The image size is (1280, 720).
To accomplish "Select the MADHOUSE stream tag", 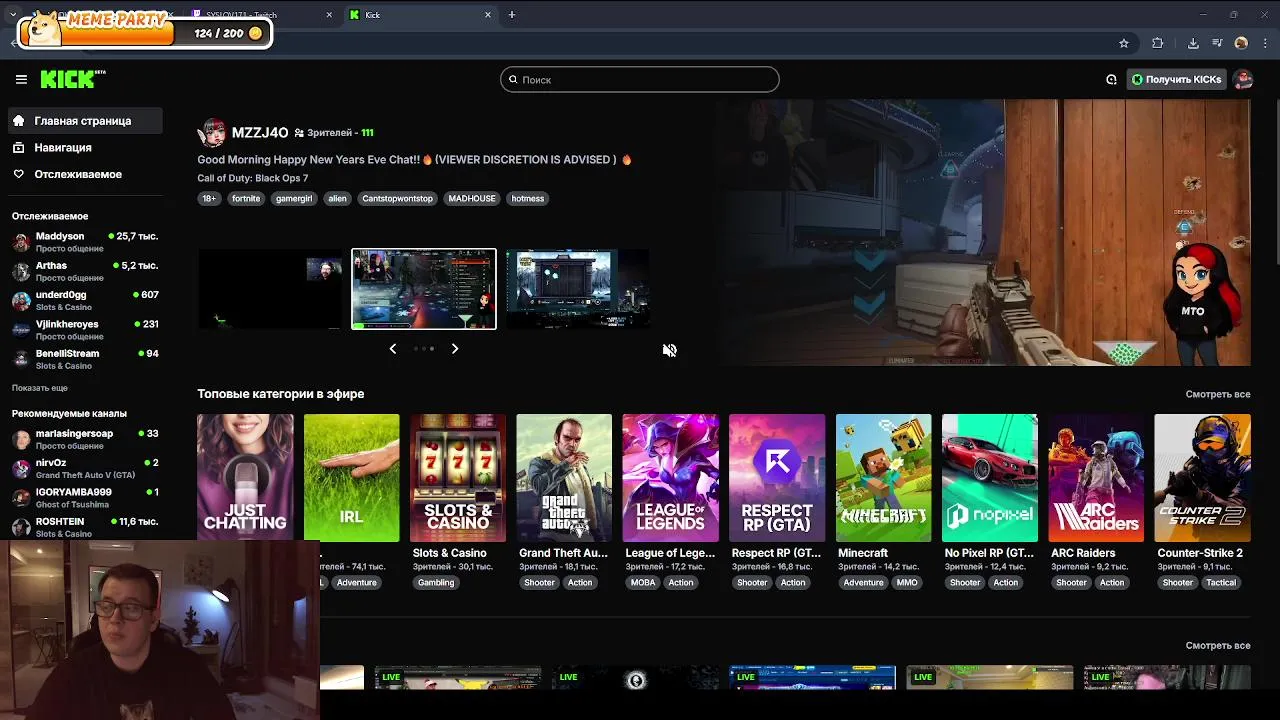I will [x=472, y=198].
